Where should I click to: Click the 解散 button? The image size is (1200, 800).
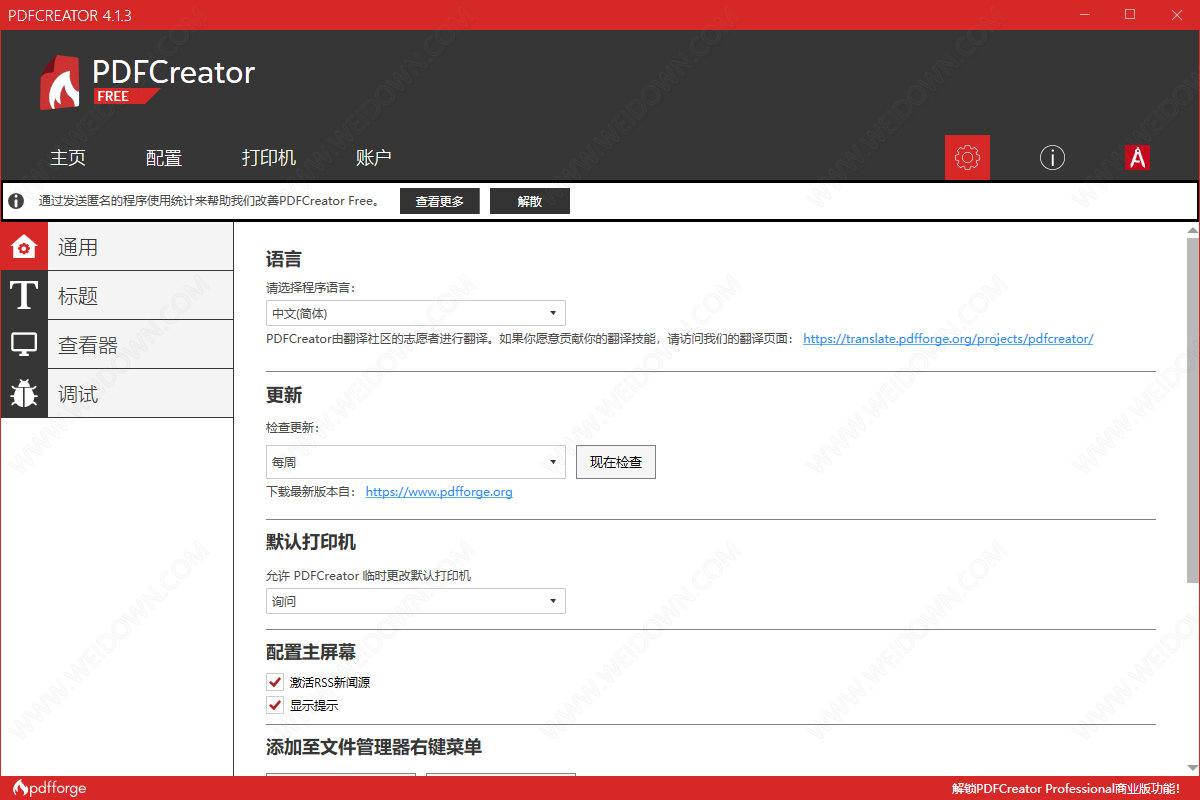tap(530, 201)
